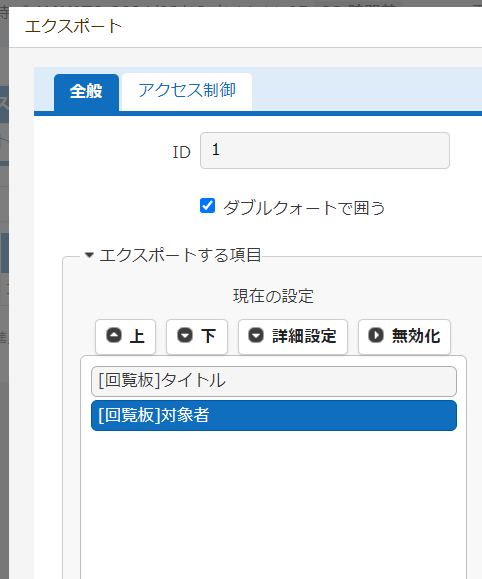Viewport: 482px width, 579px height.
Task: Click the ID input field
Action: tap(325, 150)
